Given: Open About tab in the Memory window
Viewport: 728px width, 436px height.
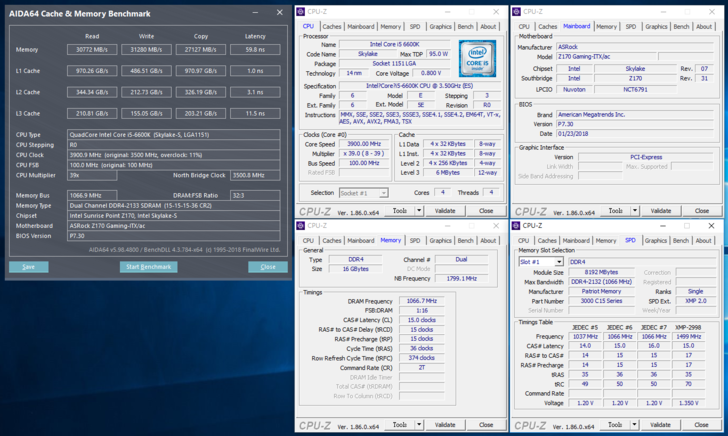Looking at the screenshot, I should coord(488,241).
